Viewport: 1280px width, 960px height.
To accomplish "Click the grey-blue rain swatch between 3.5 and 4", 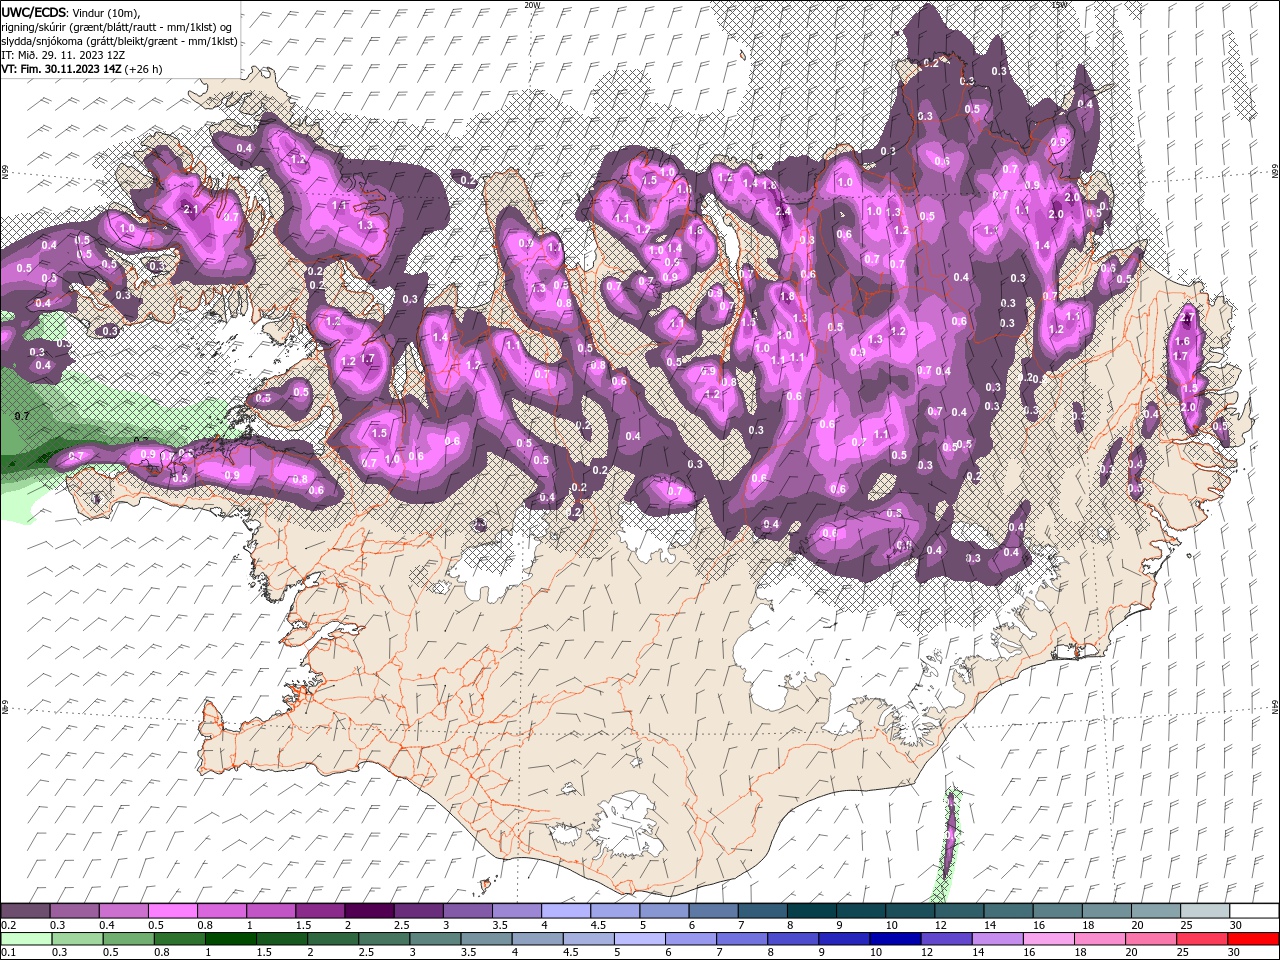I will (x=486, y=939).
